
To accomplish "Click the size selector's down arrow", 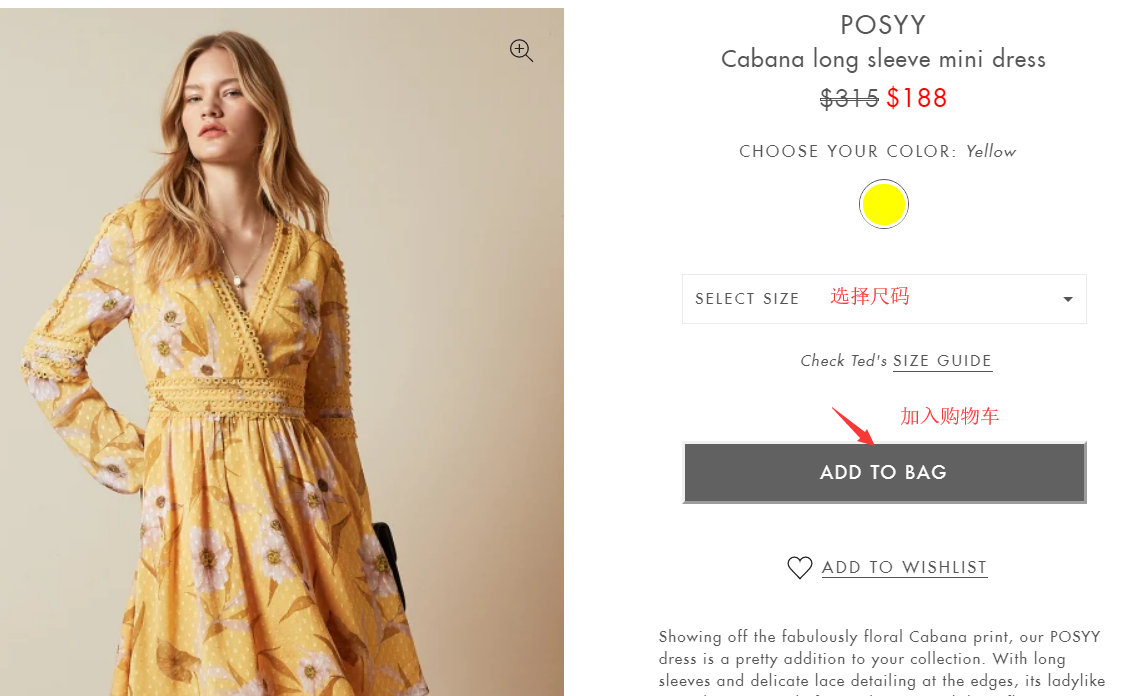I will tap(1067, 300).
